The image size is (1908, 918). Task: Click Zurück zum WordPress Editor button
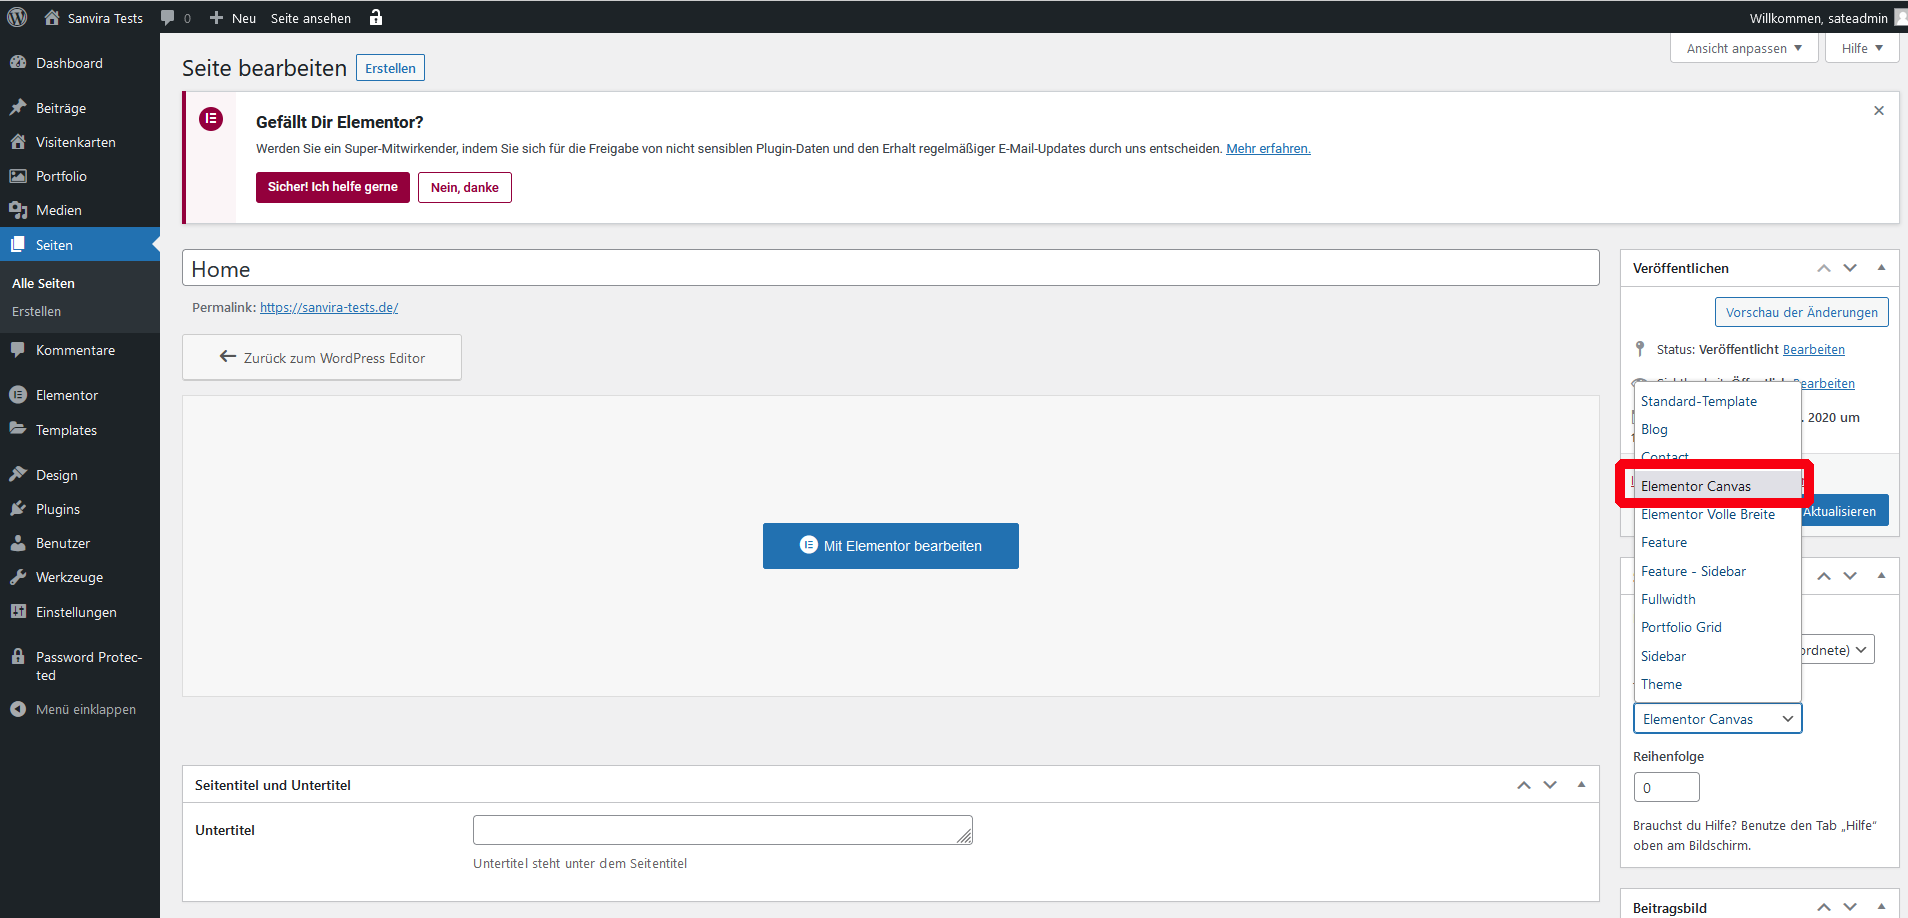click(322, 357)
